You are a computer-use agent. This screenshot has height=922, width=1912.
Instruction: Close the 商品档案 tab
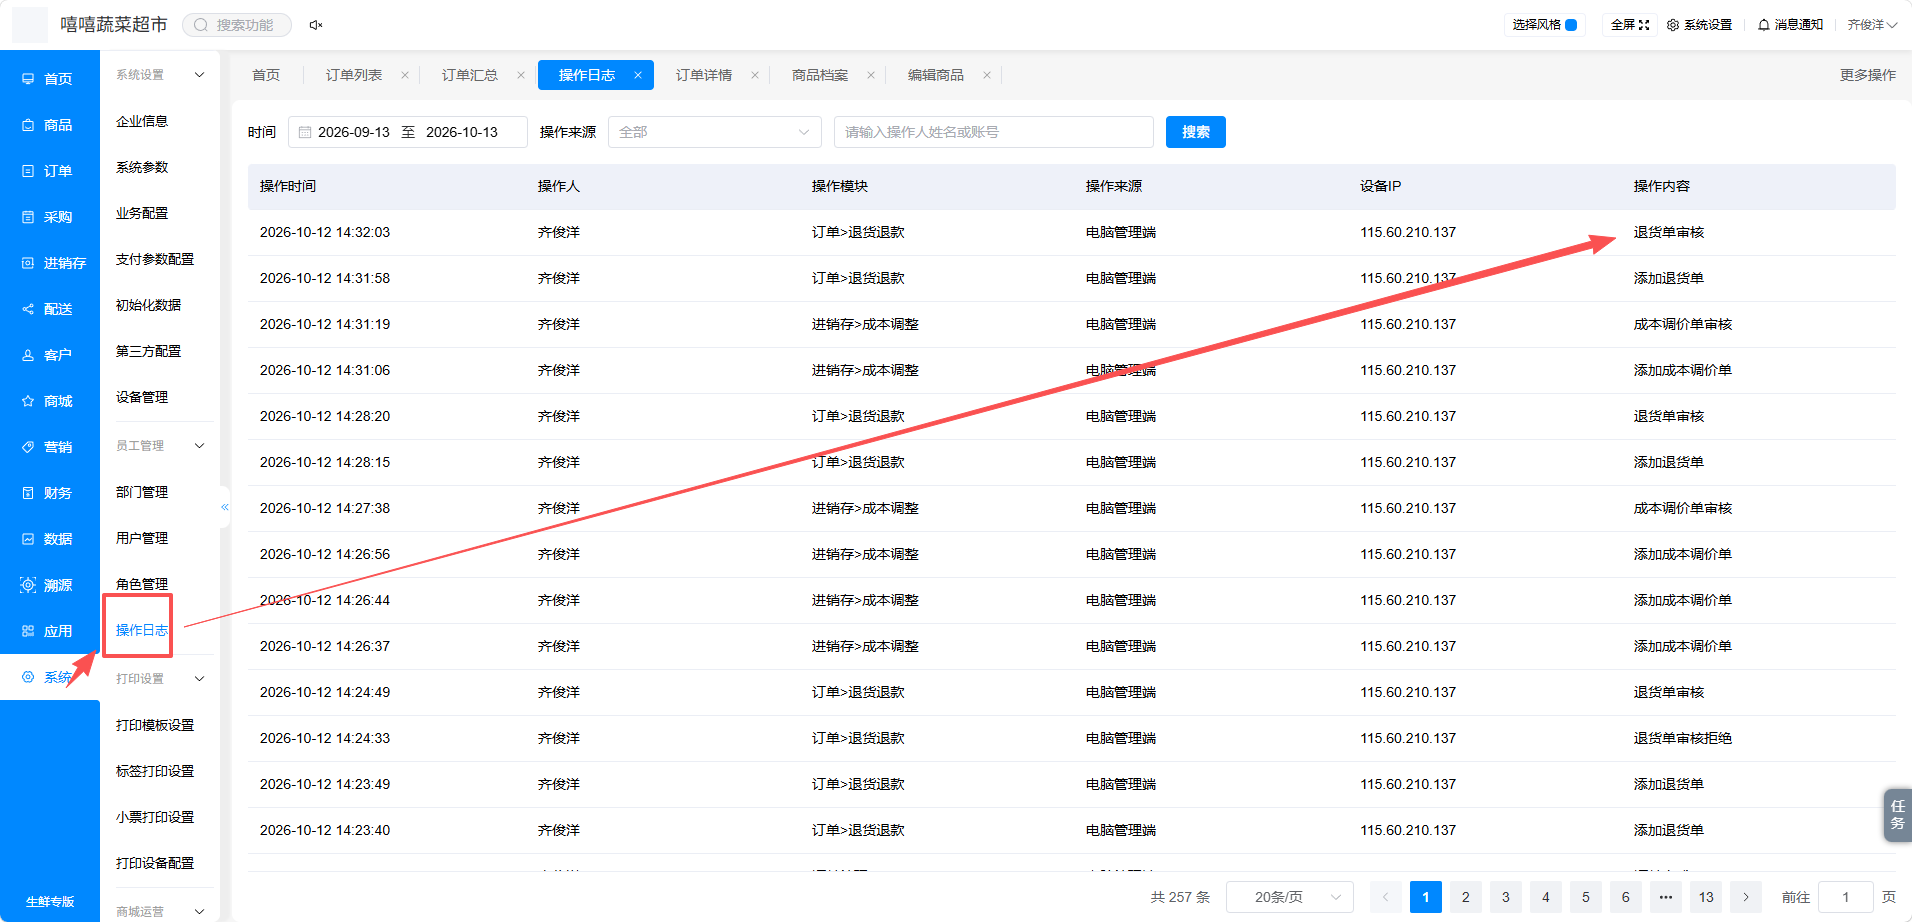[x=871, y=75]
